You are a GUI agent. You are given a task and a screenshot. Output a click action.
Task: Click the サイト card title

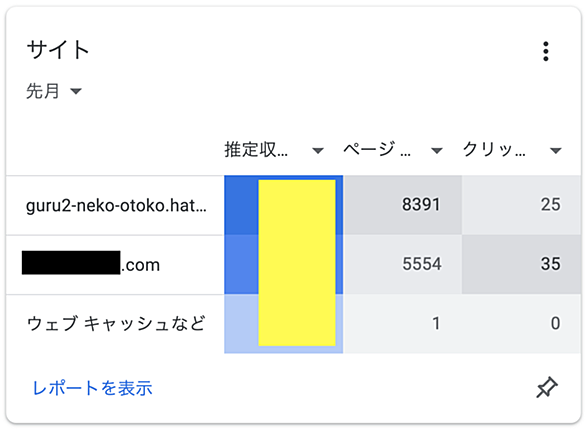pyautogui.click(x=58, y=50)
